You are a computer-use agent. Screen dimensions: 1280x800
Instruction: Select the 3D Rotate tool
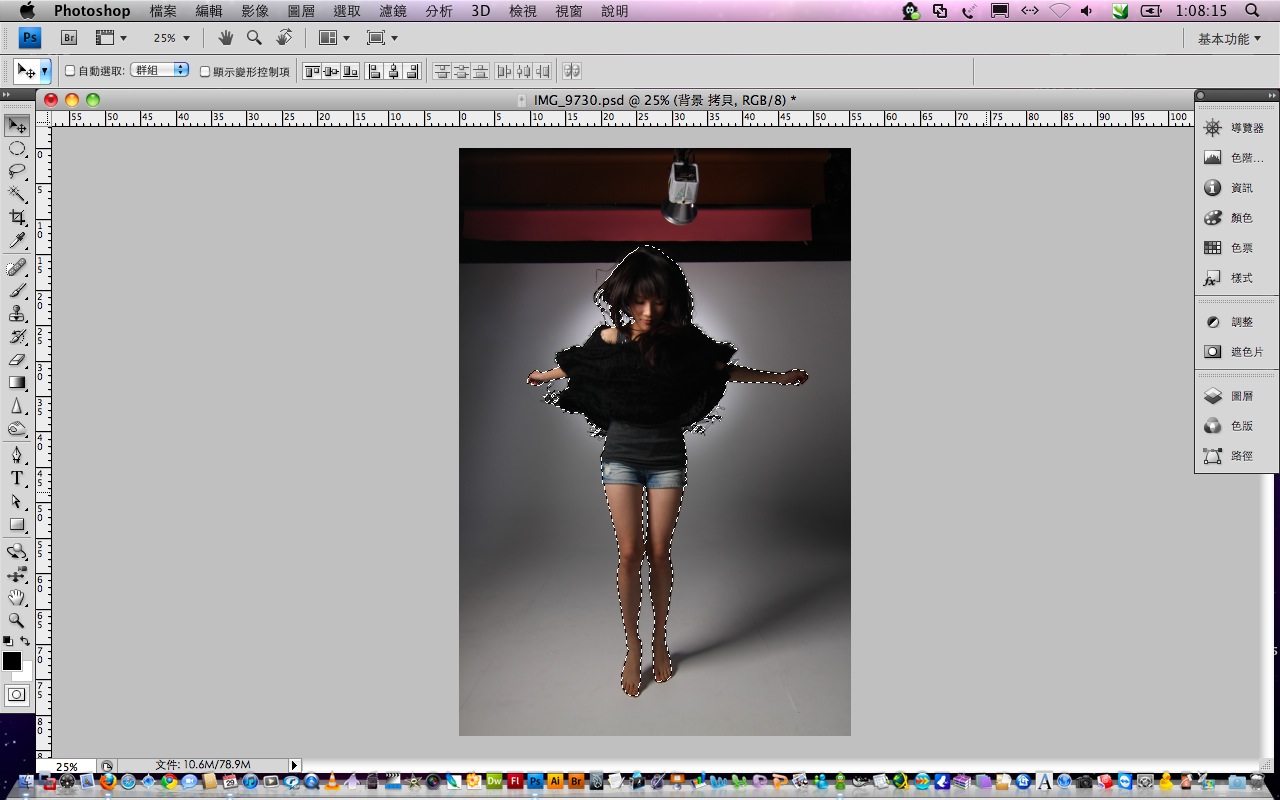[17, 551]
